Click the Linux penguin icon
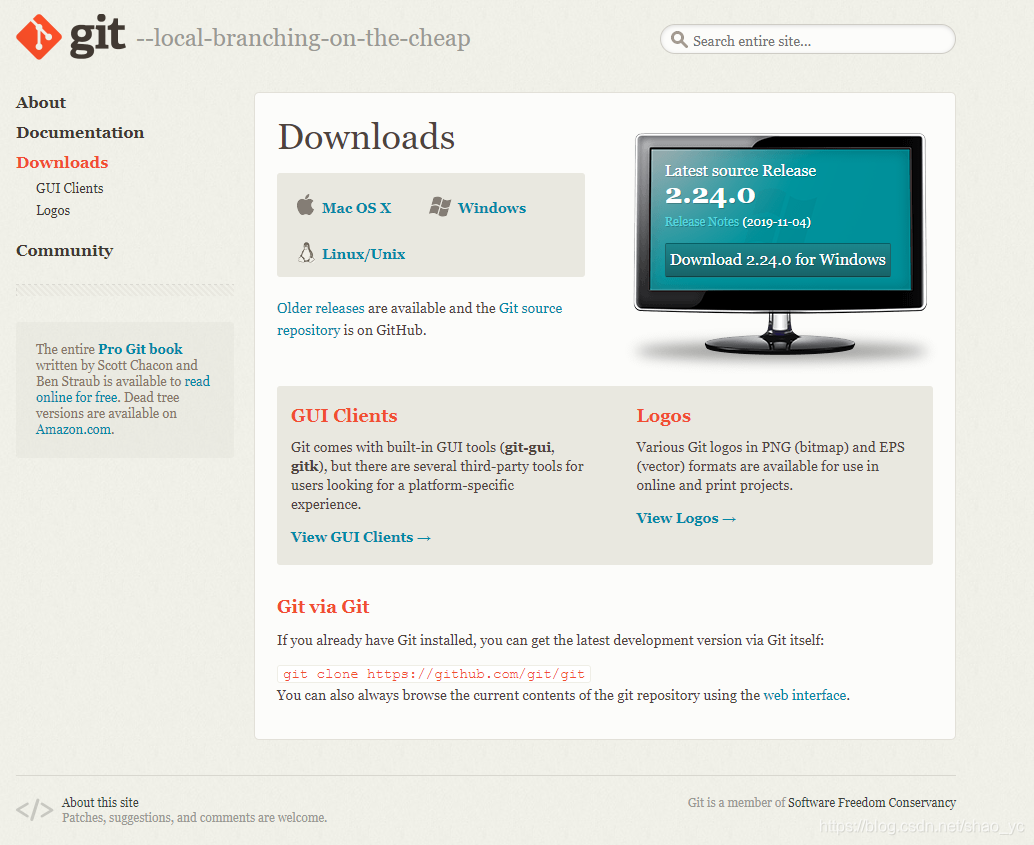The width and height of the screenshot is (1034, 845). tap(306, 253)
